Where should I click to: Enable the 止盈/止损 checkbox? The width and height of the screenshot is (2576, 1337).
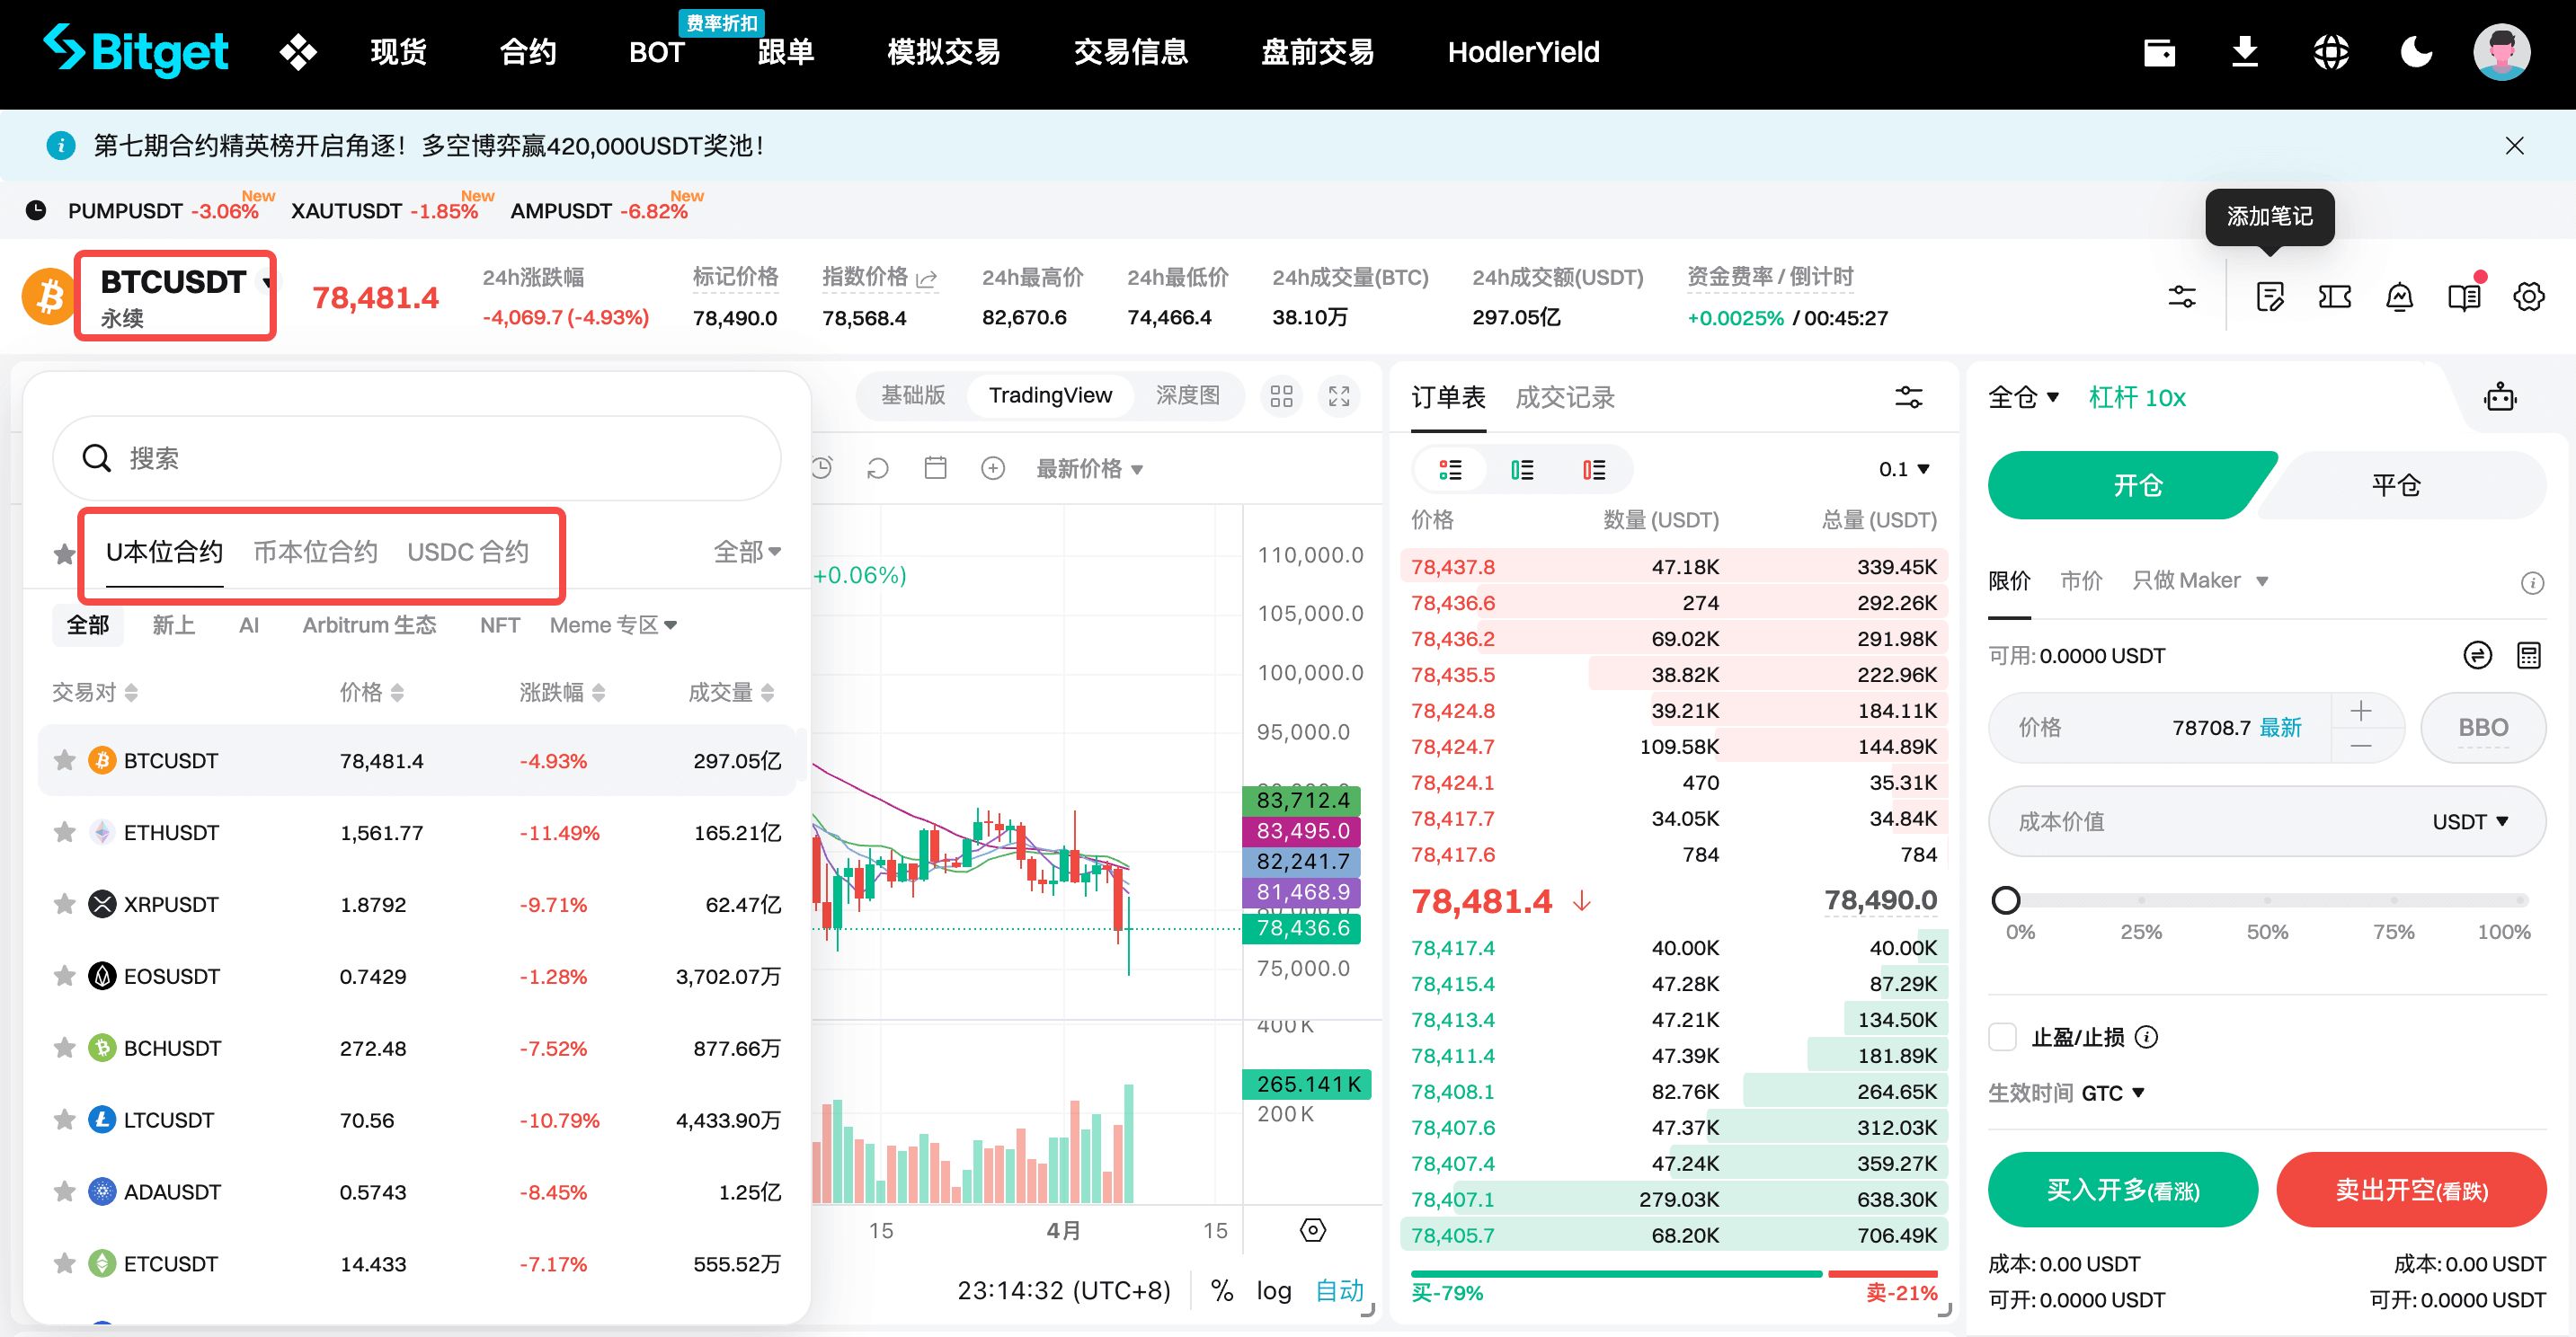[2003, 1038]
